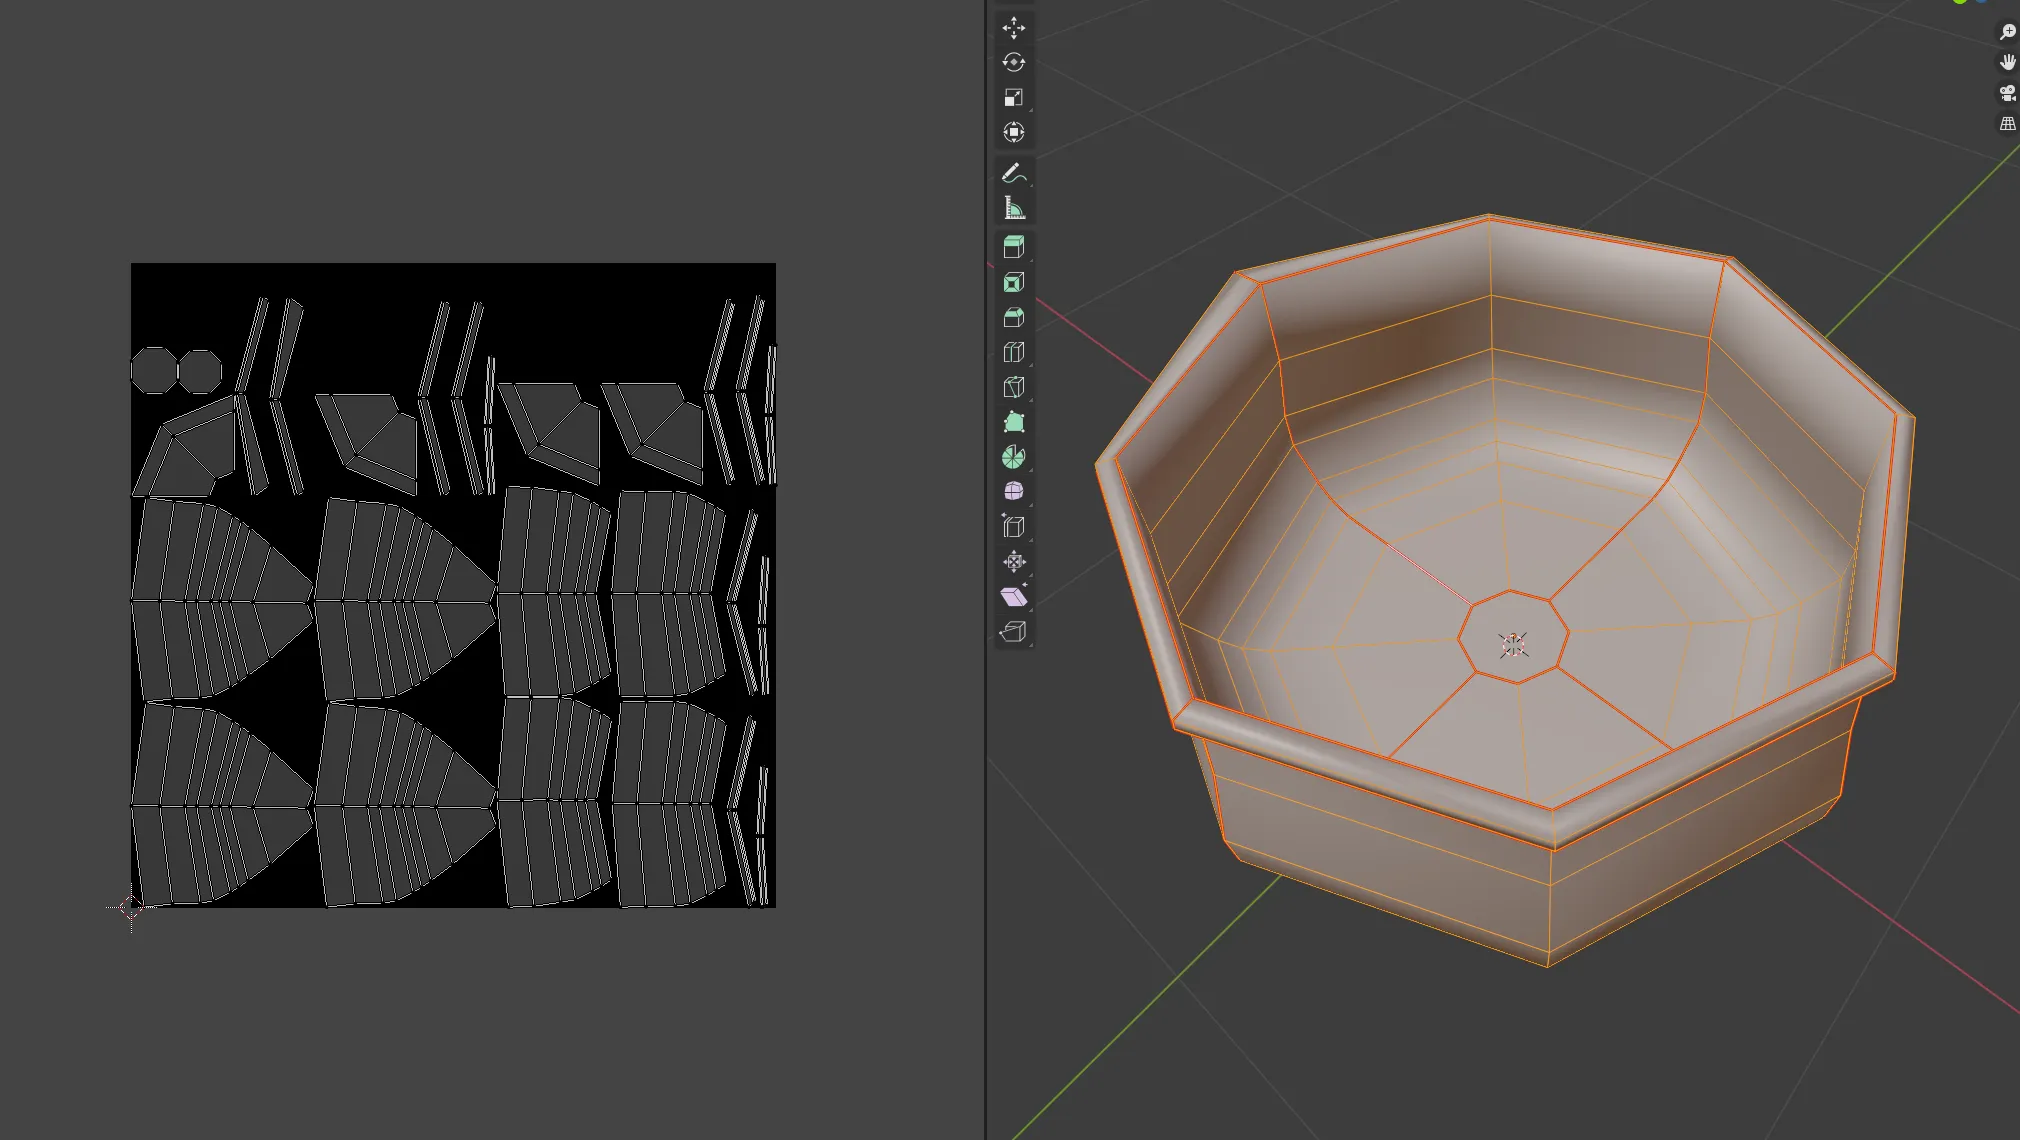Activate the Measure ruler tool

pyautogui.click(x=1013, y=208)
